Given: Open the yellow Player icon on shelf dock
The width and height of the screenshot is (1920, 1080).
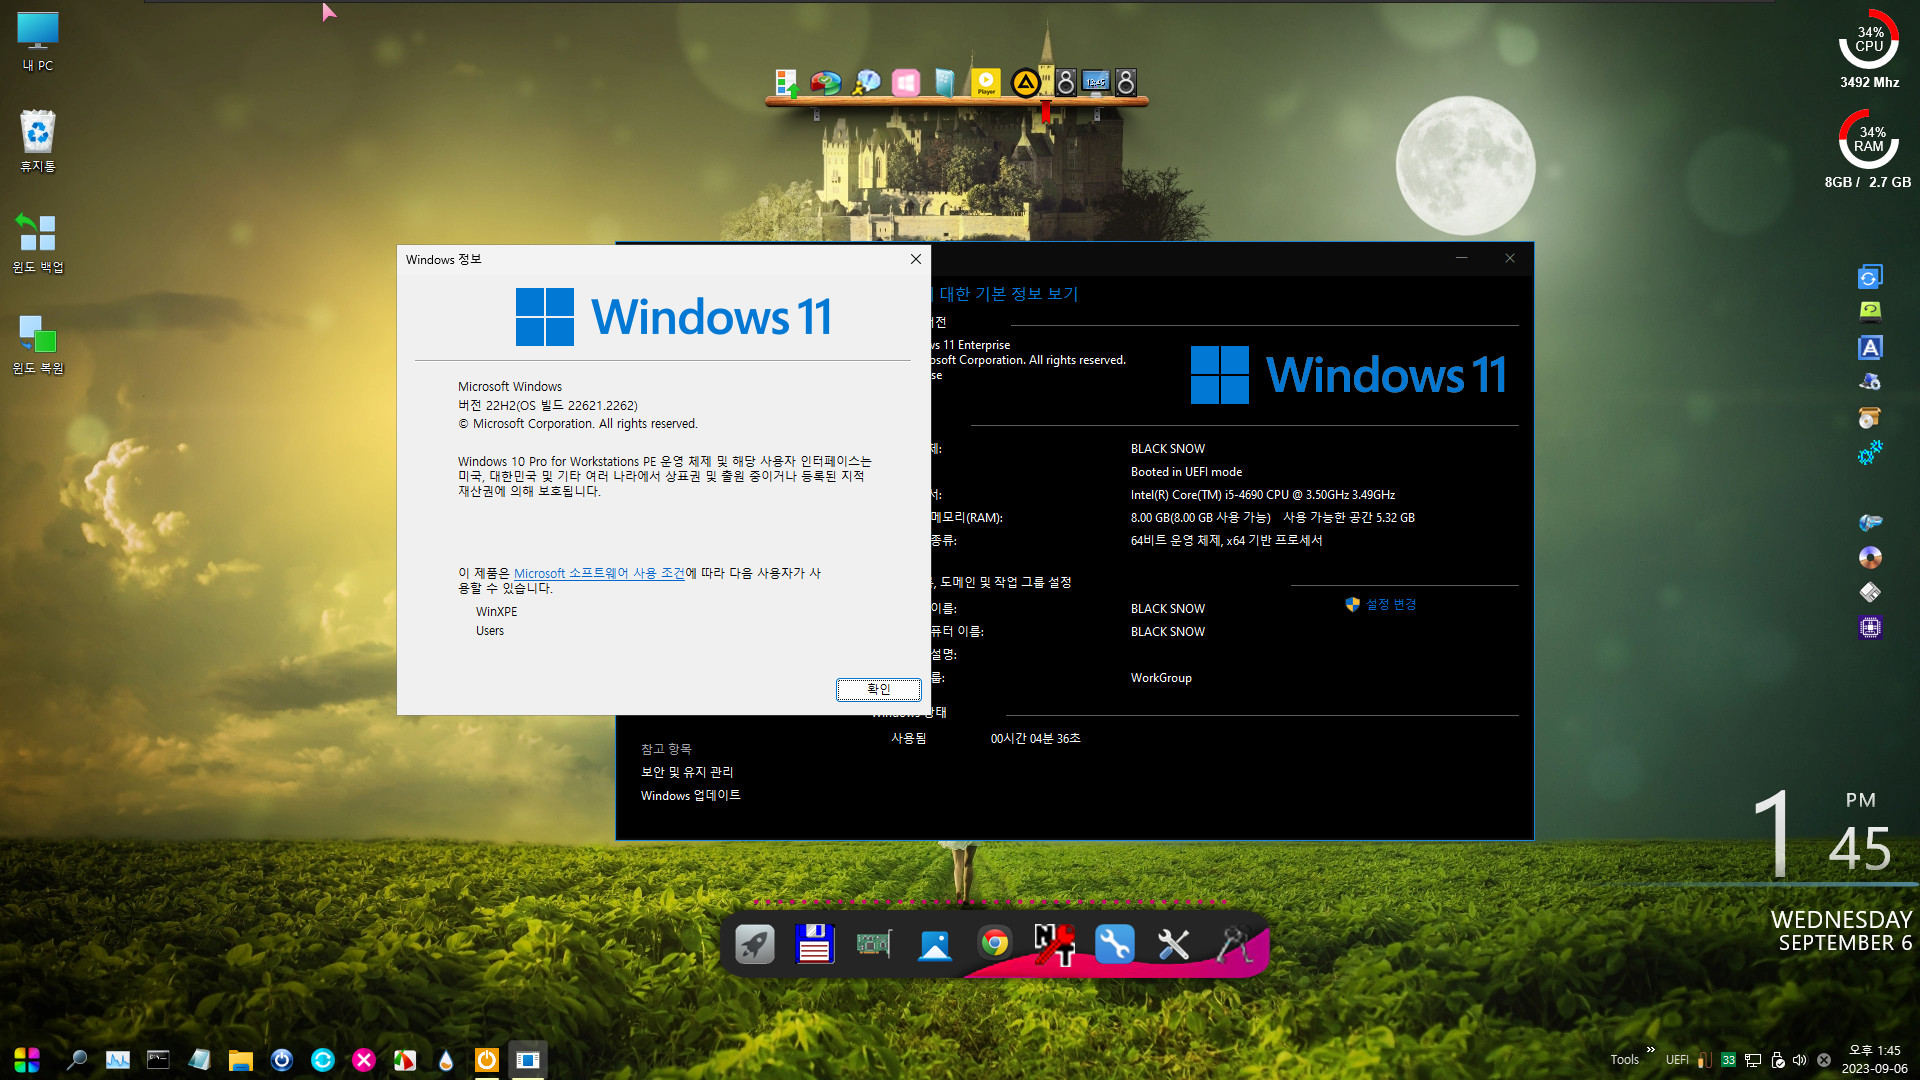Looking at the screenshot, I should point(986,82).
